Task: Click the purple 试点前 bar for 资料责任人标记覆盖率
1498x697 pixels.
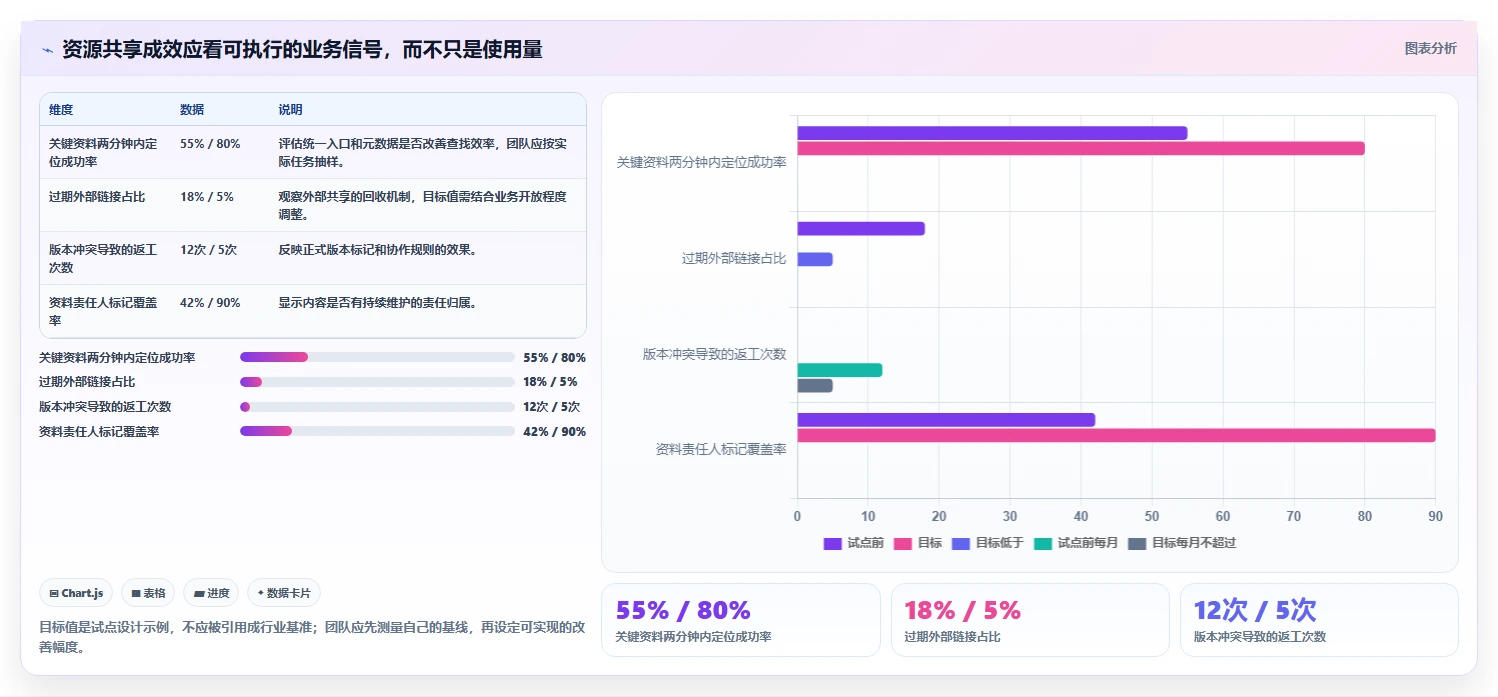Action: 946,420
